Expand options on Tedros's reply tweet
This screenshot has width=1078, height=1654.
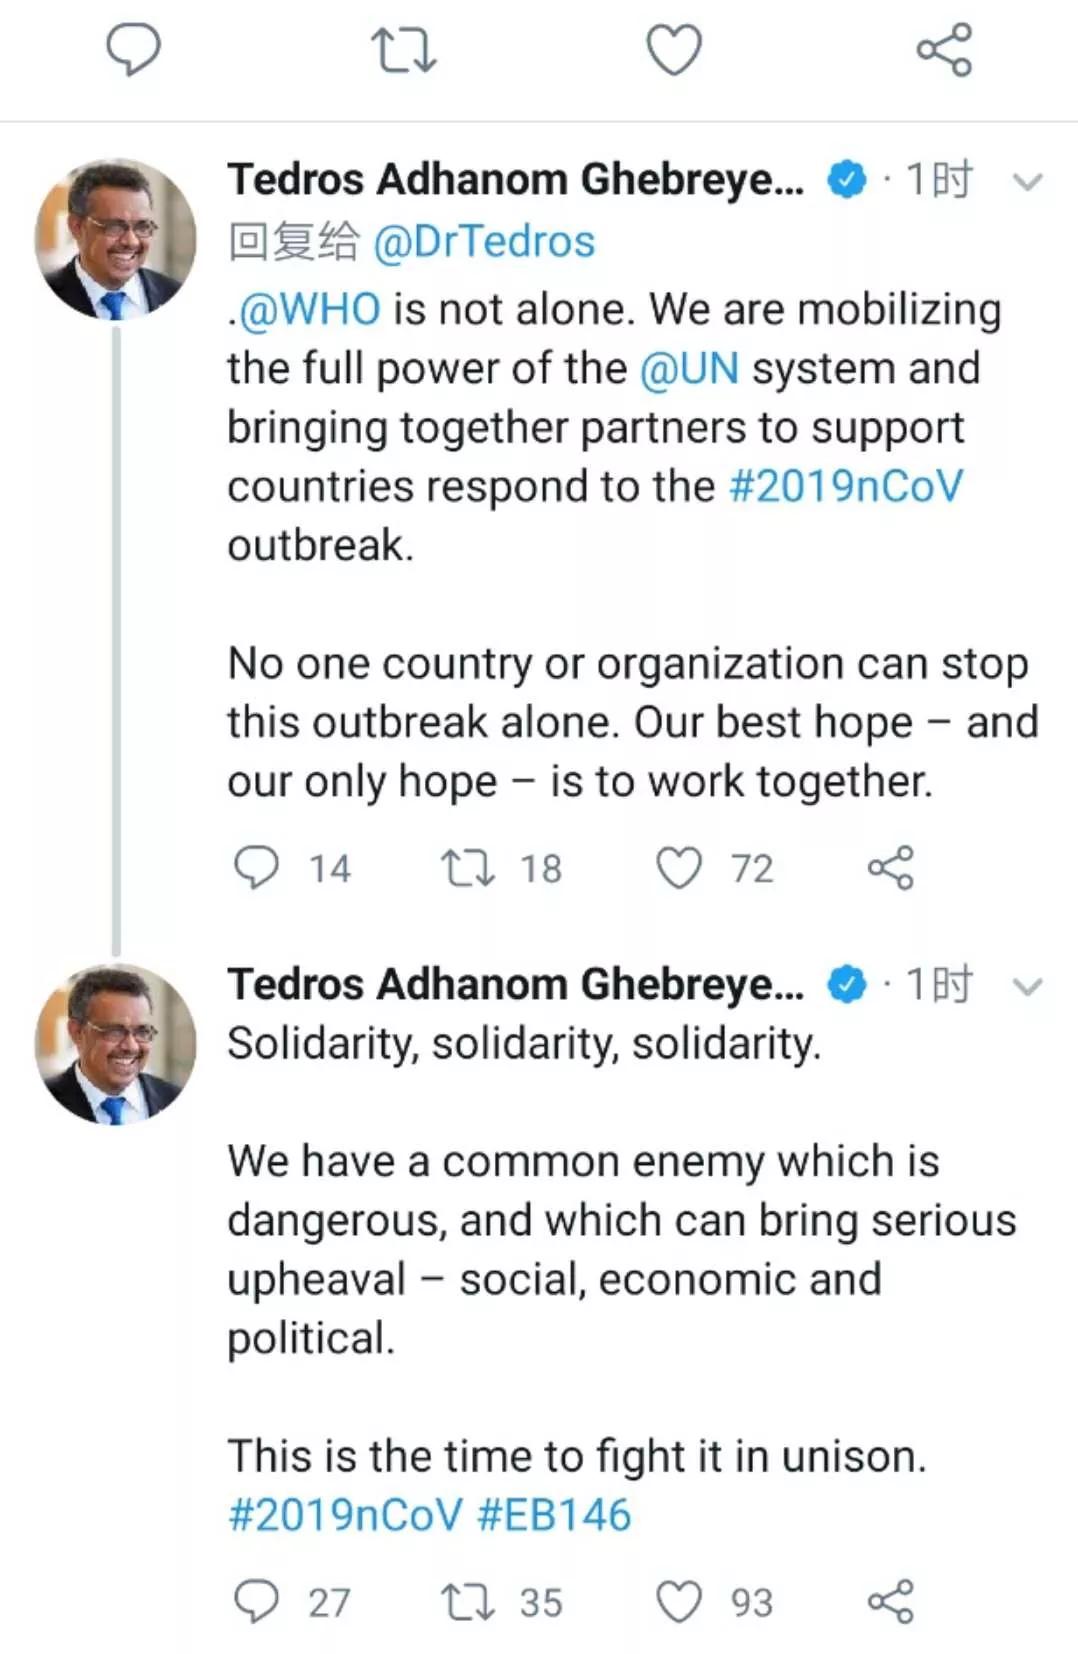[x=1026, y=182]
